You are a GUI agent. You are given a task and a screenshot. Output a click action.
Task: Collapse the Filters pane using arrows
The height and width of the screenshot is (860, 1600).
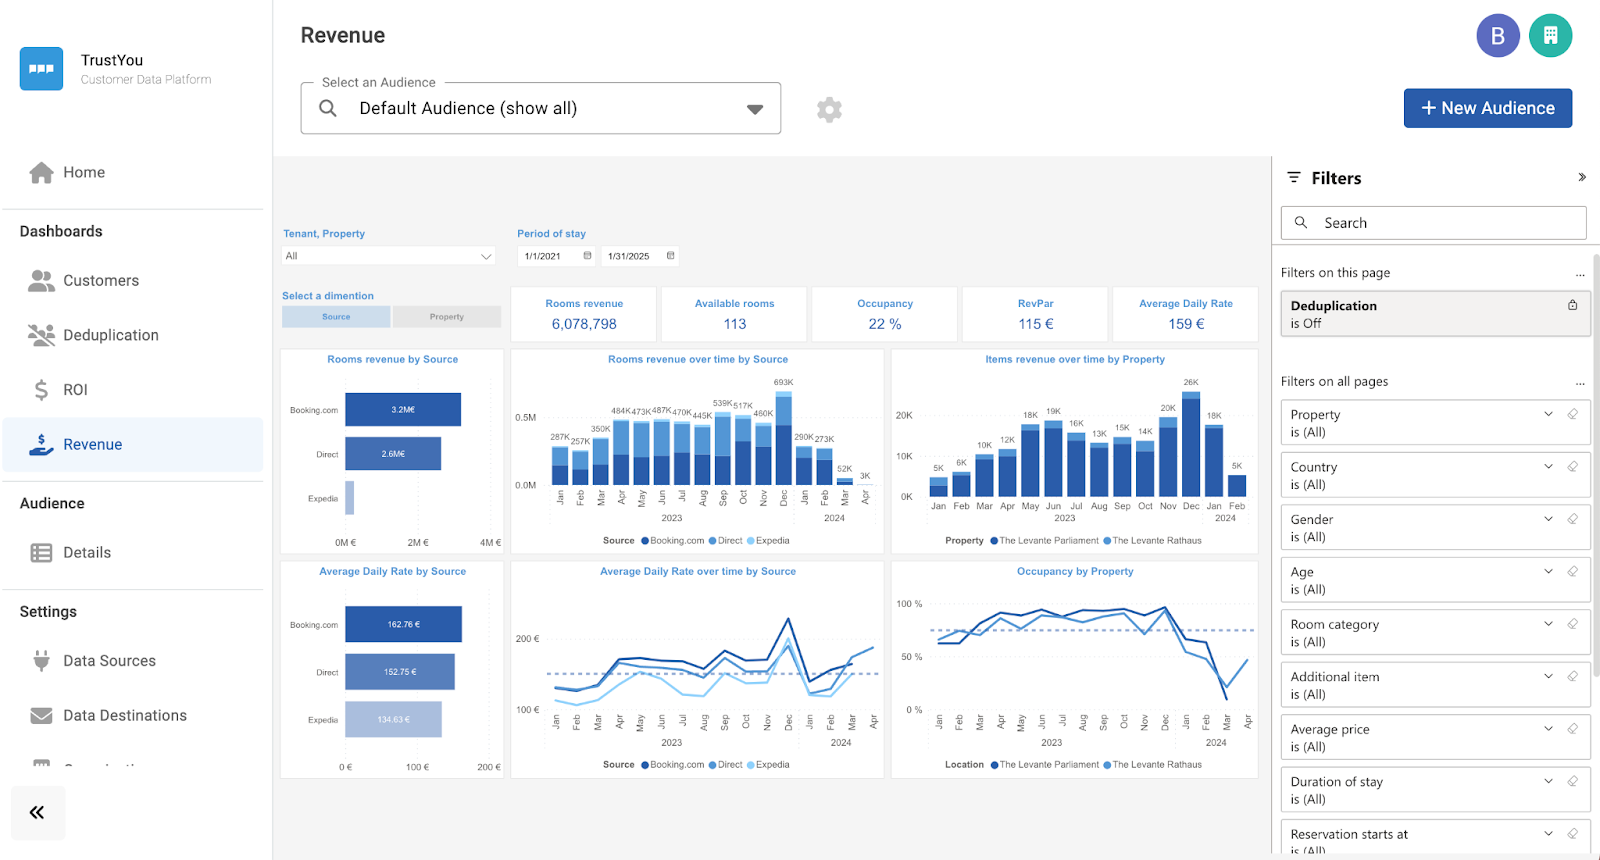point(1581,178)
